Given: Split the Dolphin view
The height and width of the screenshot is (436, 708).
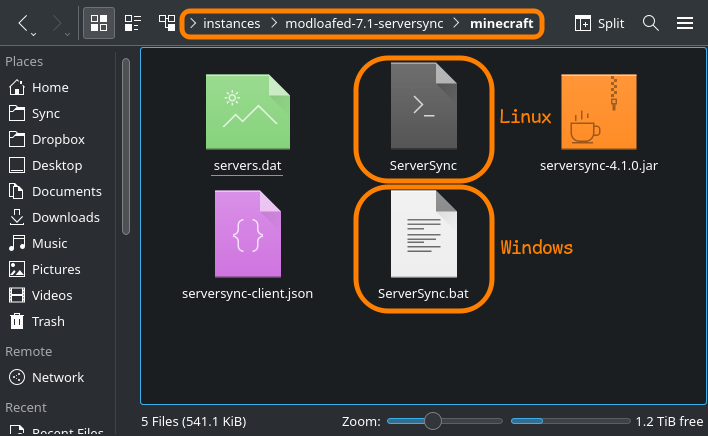Looking at the screenshot, I should (599, 22).
